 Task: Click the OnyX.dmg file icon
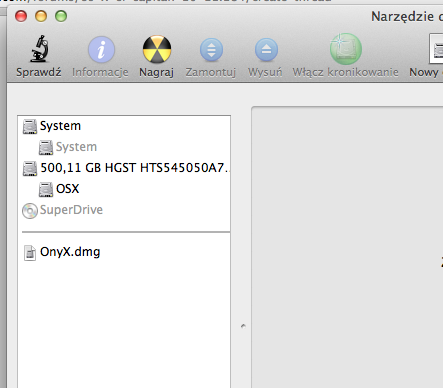pos(30,253)
